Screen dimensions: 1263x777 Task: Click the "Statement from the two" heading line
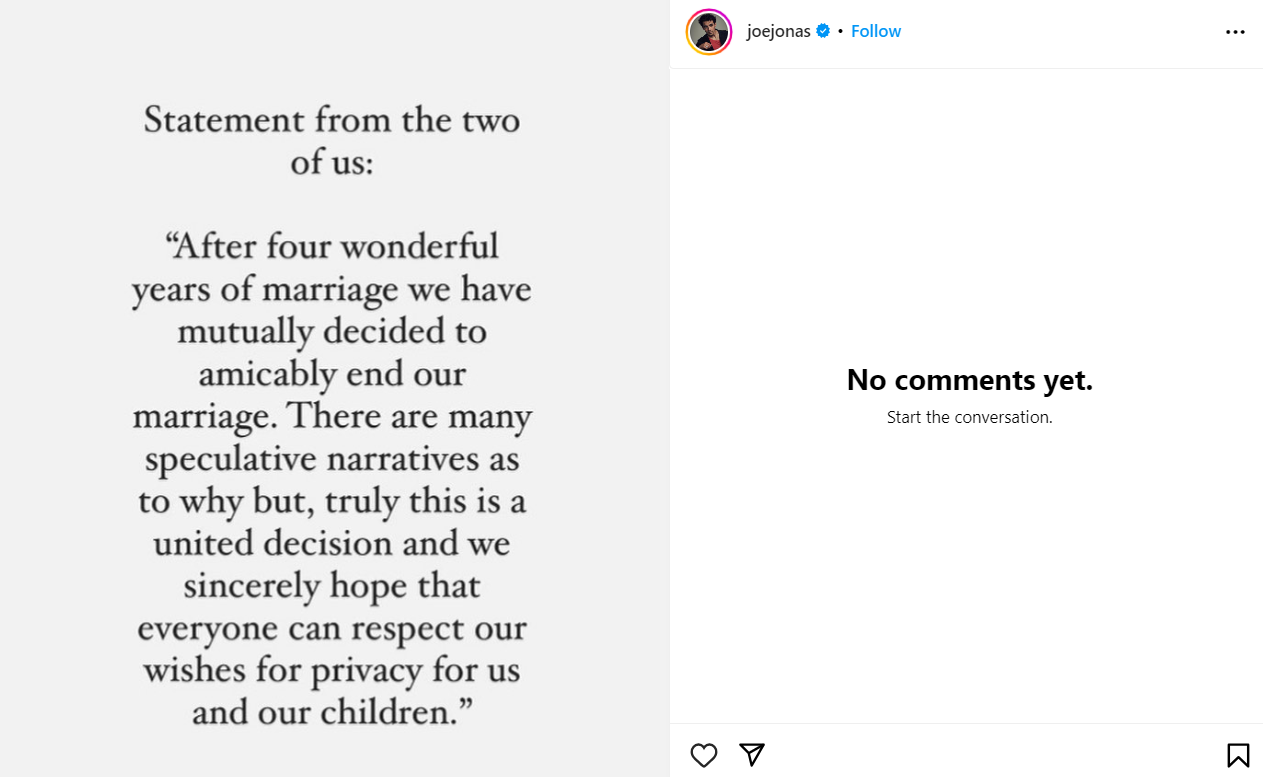[x=332, y=120]
